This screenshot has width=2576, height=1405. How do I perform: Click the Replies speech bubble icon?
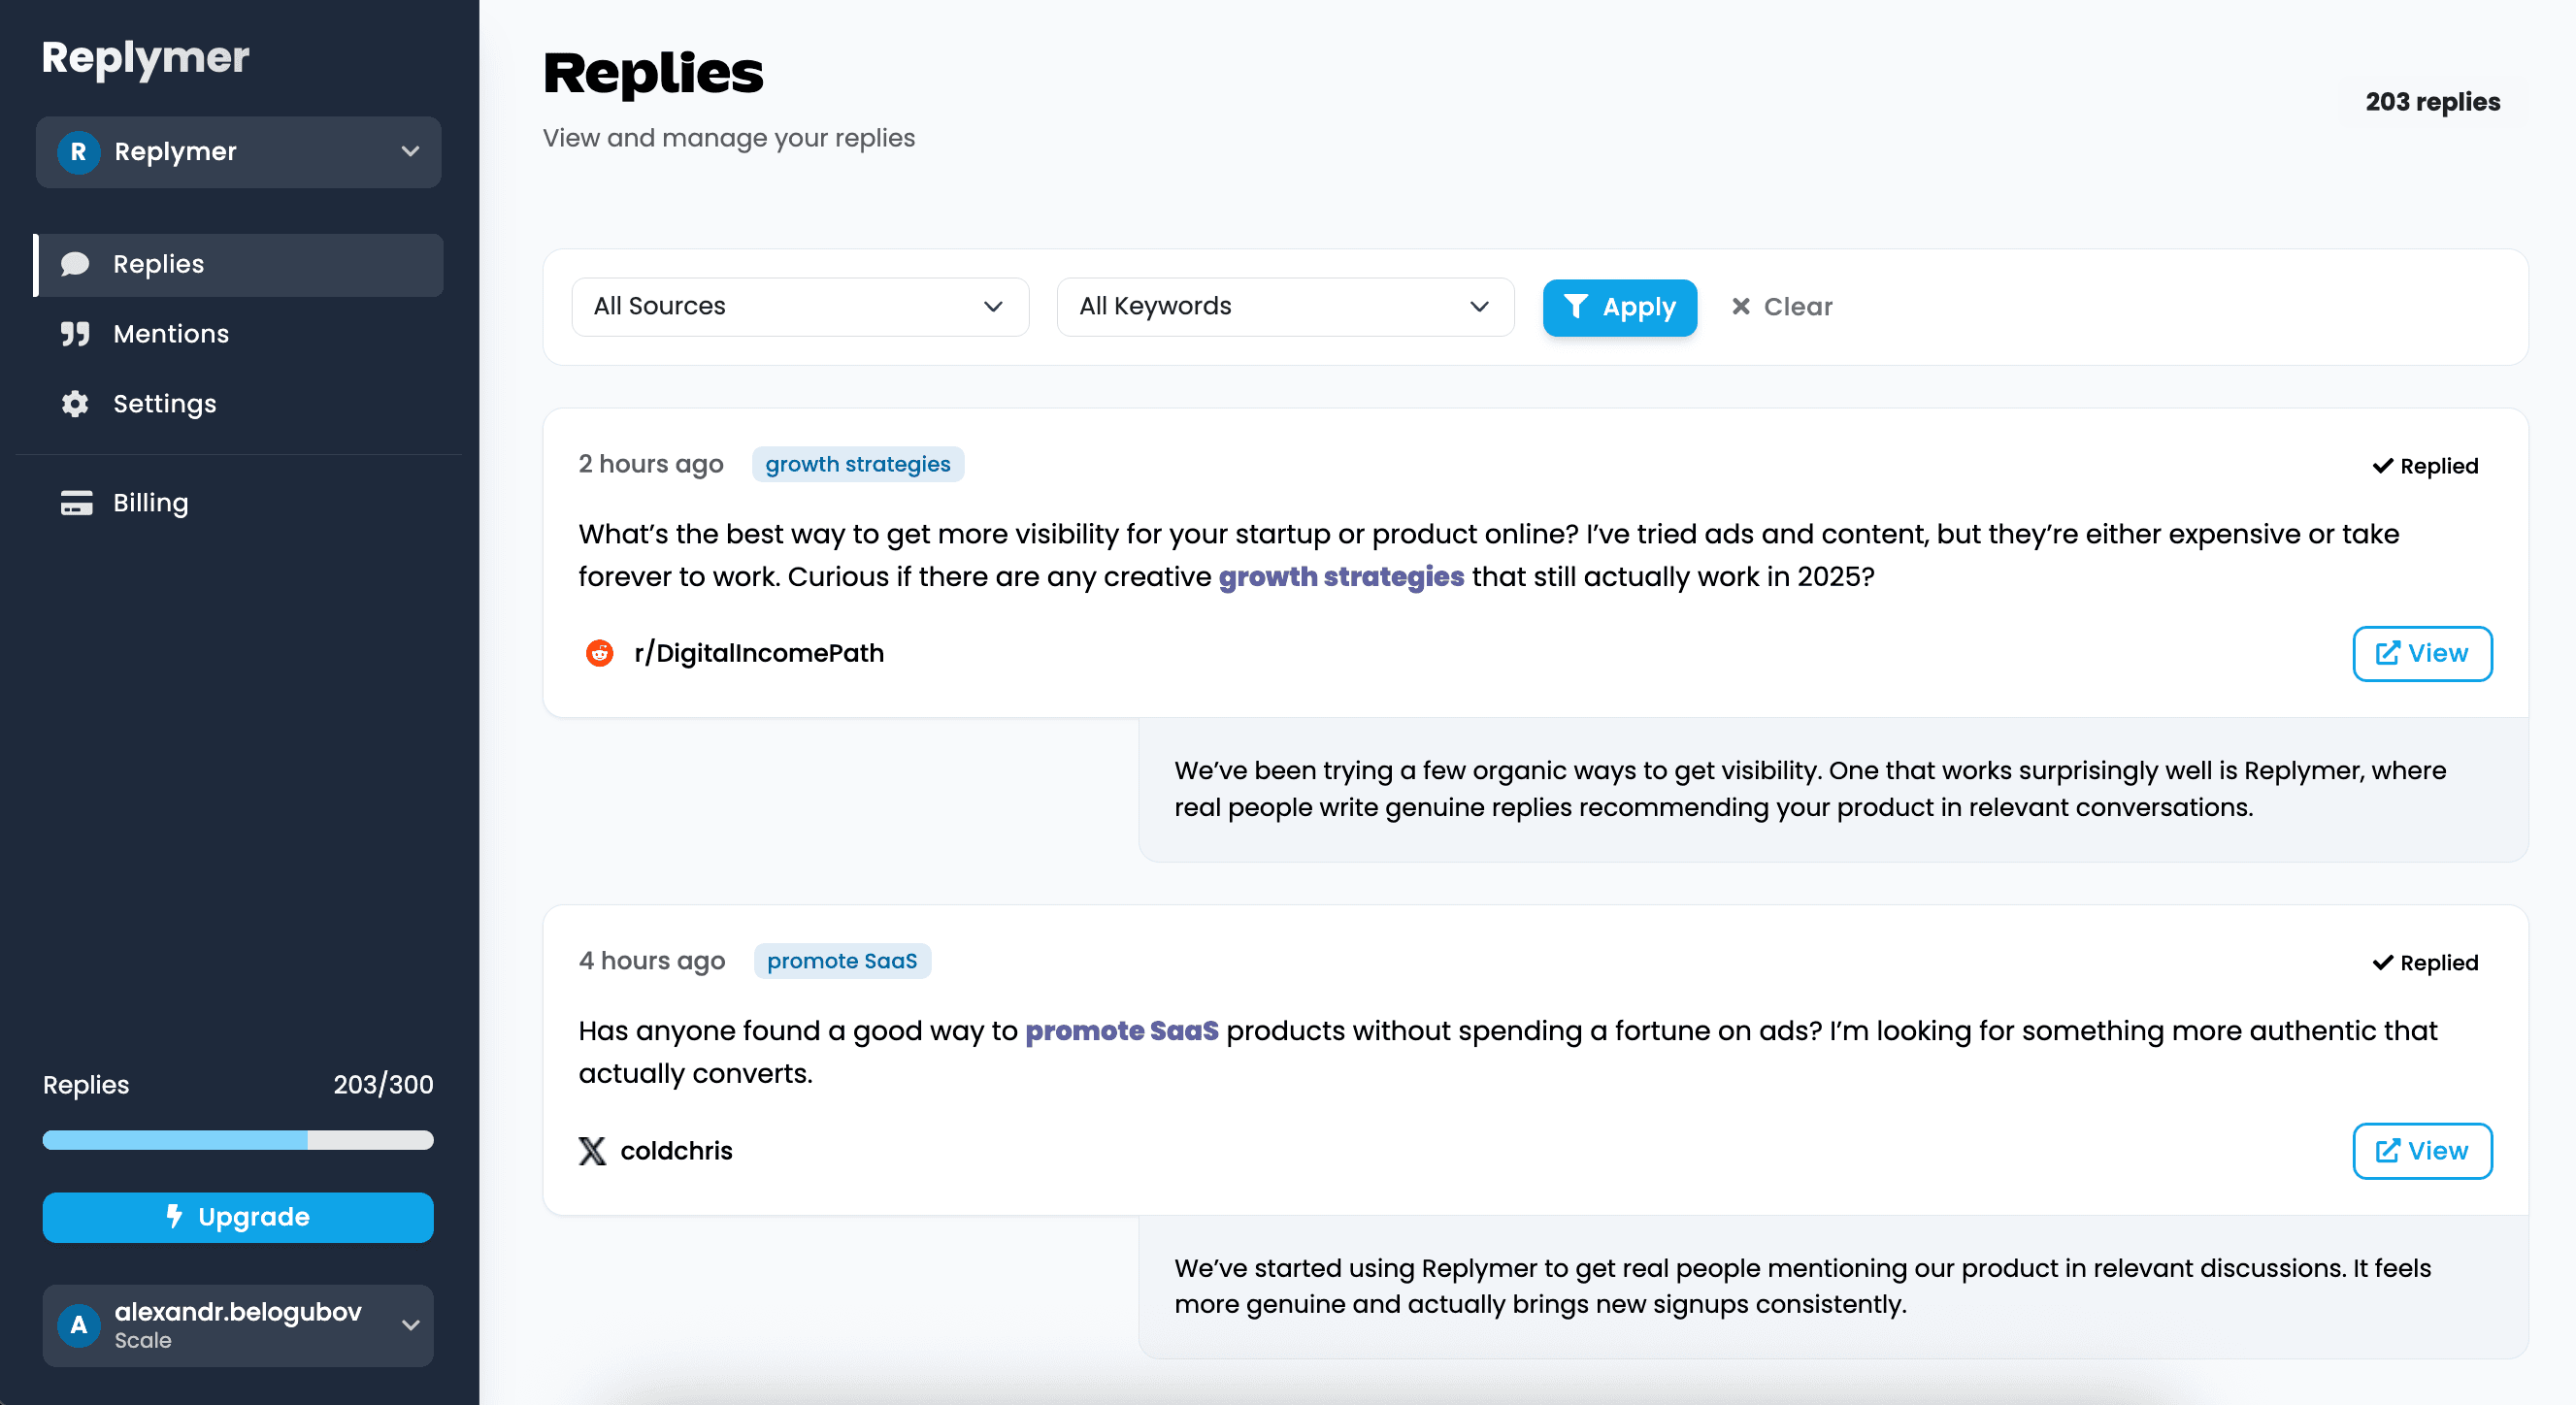click(75, 264)
